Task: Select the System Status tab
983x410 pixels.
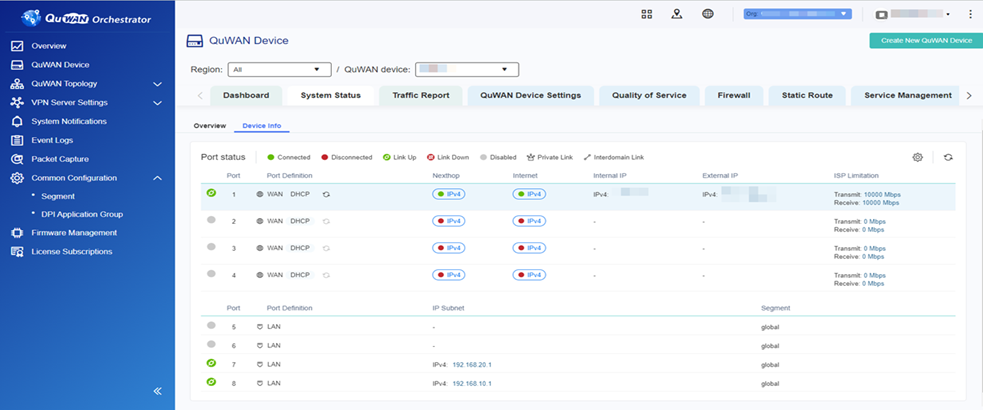Action: click(330, 95)
